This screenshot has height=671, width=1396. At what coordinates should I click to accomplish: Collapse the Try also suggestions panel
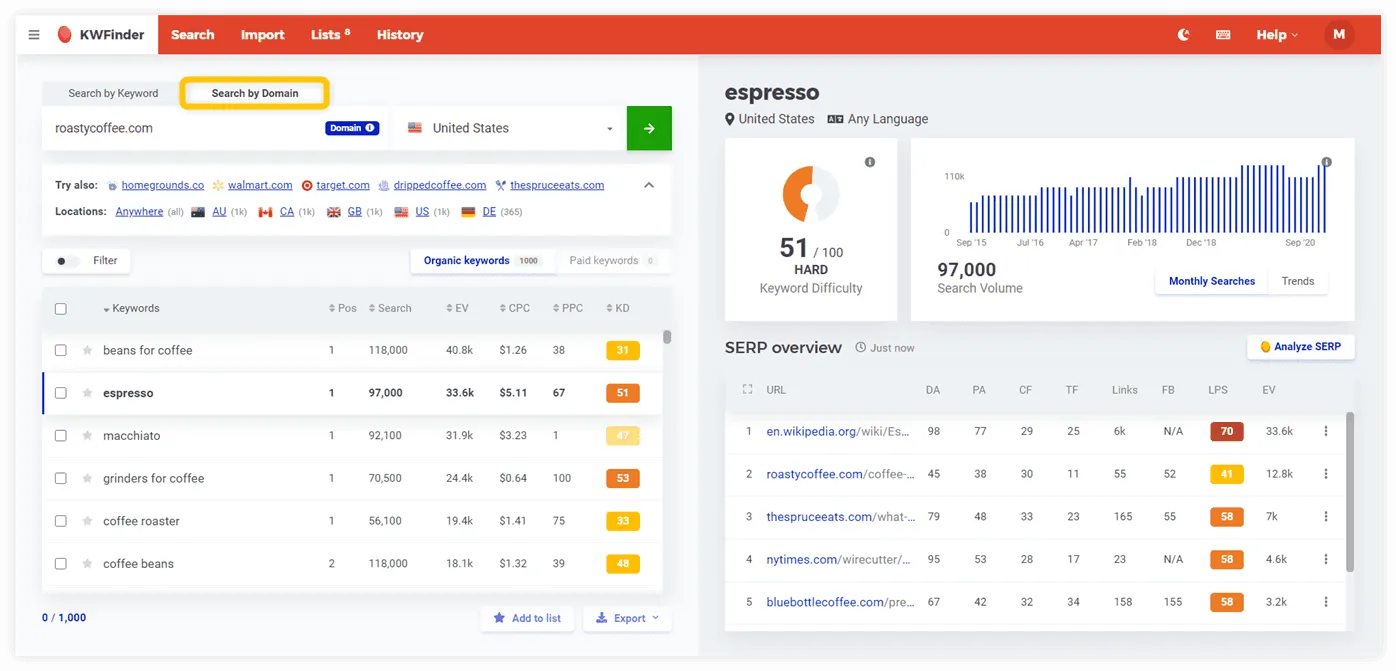(649, 185)
